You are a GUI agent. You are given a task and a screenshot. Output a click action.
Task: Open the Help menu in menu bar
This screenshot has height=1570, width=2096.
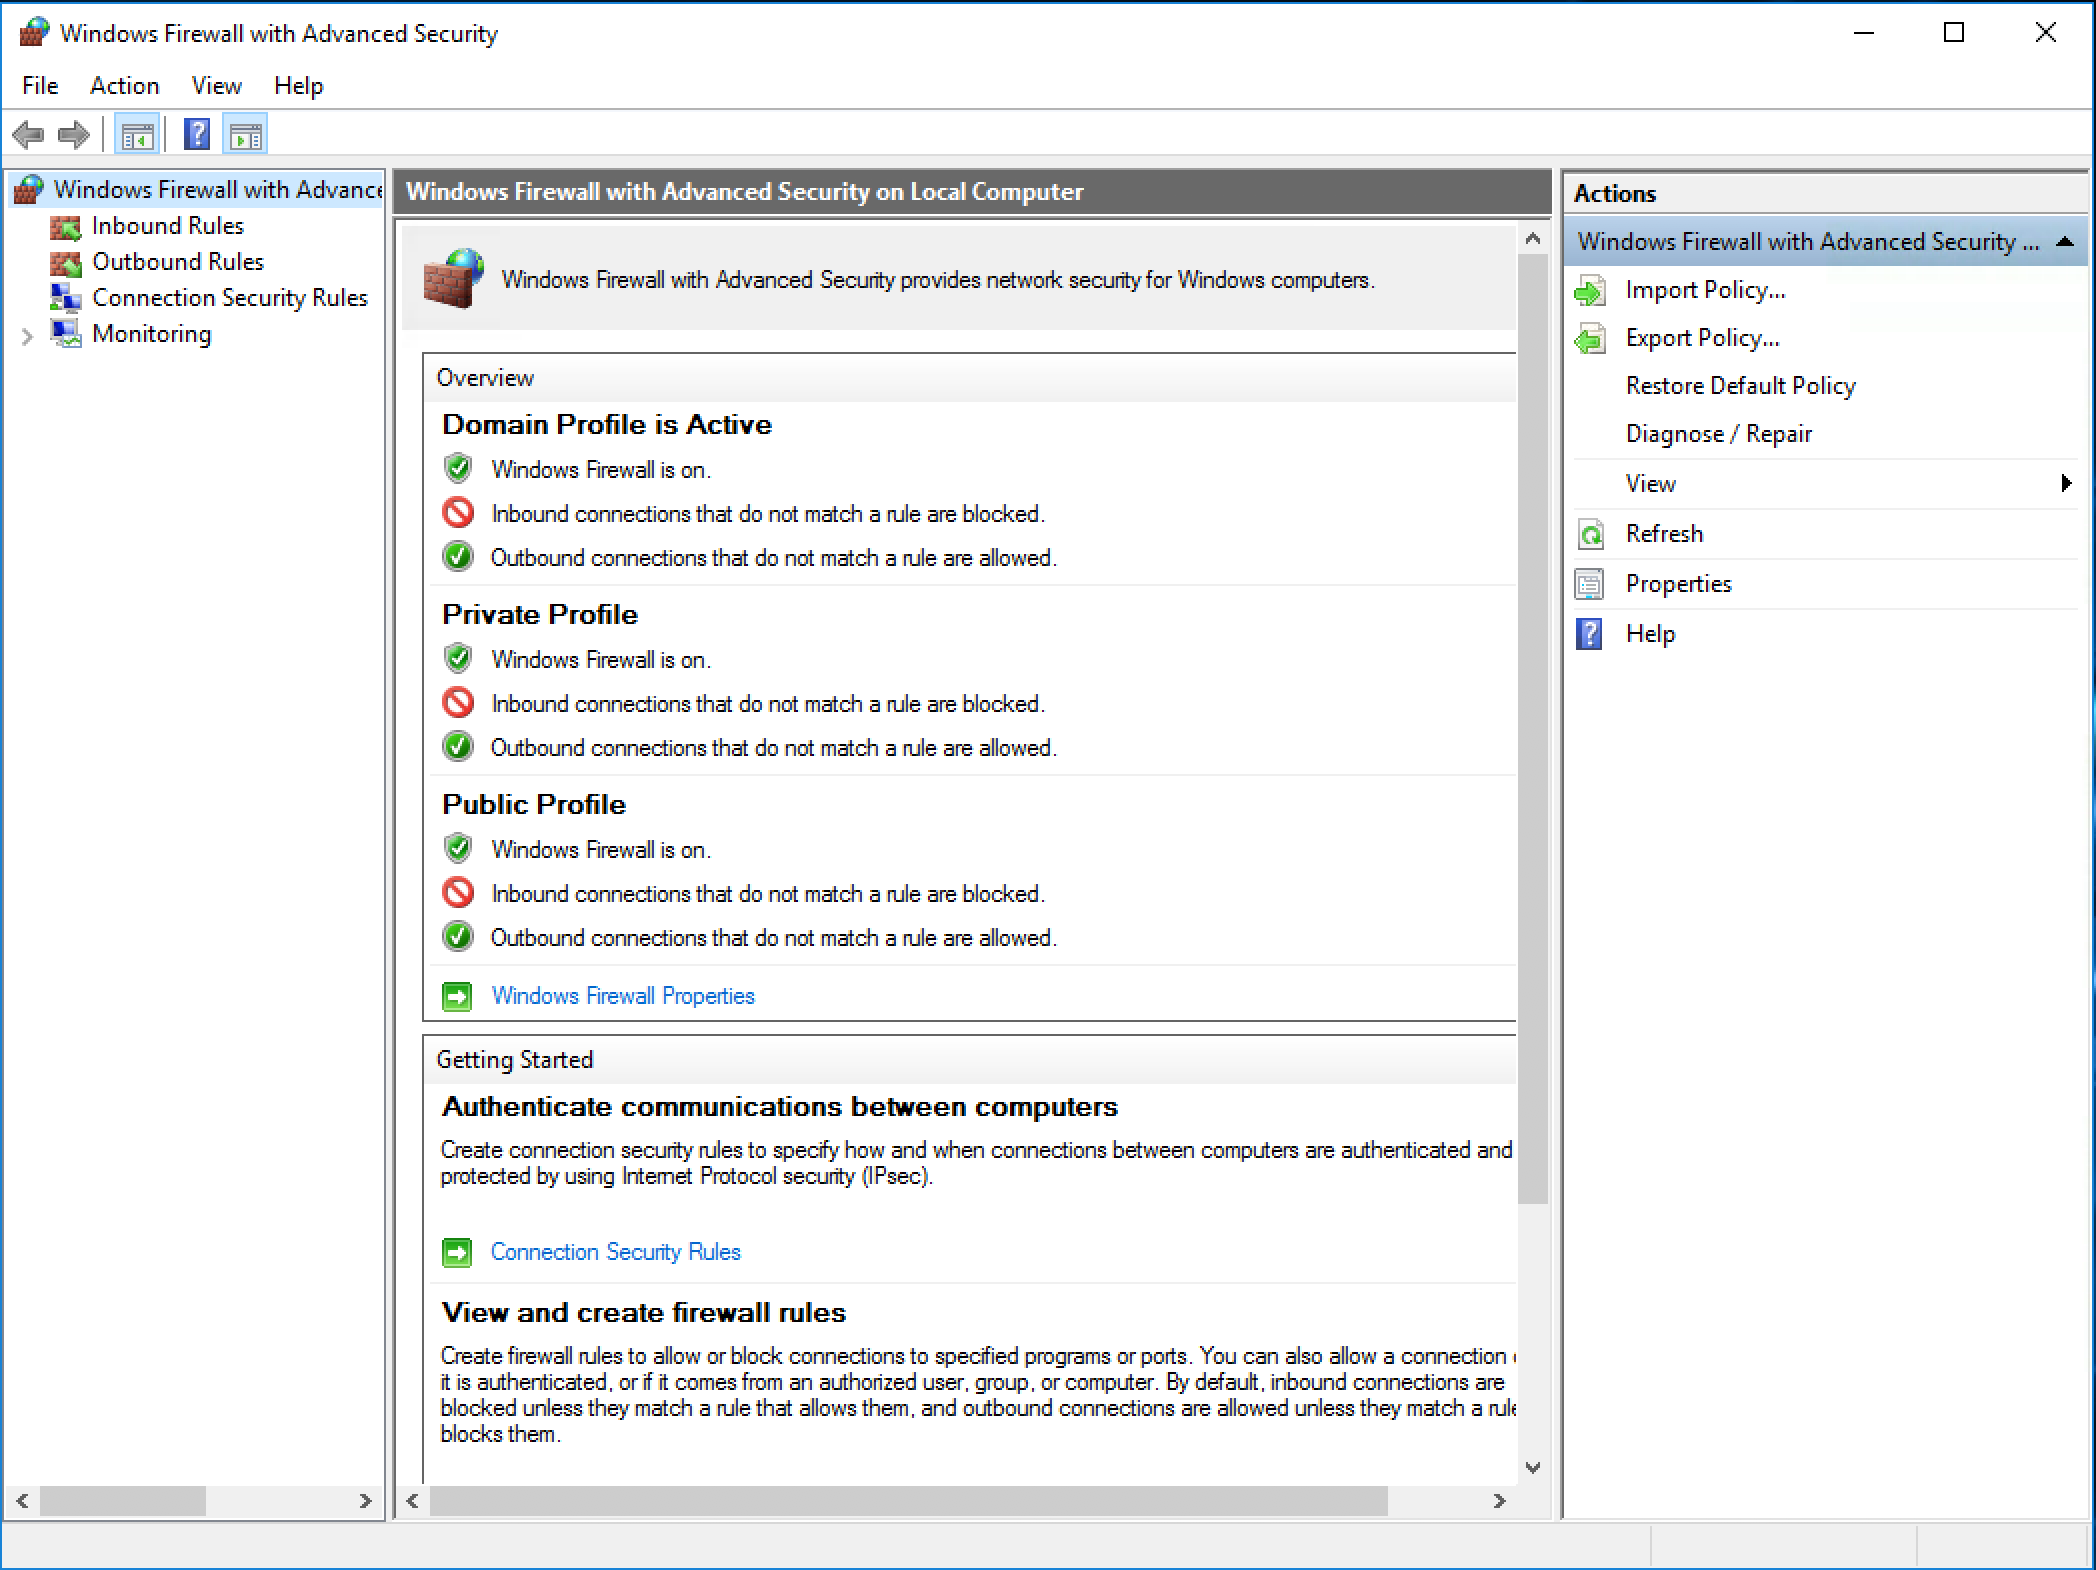(x=298, y=86)
